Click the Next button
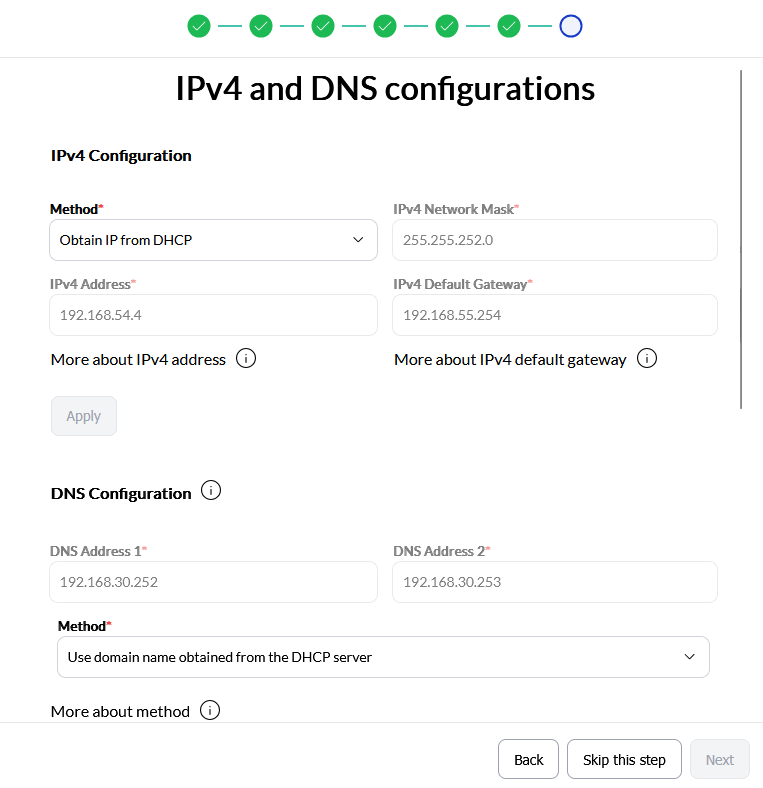Viewport: 763px width, 788px height. pyautogui.click(x=720, y=759)
